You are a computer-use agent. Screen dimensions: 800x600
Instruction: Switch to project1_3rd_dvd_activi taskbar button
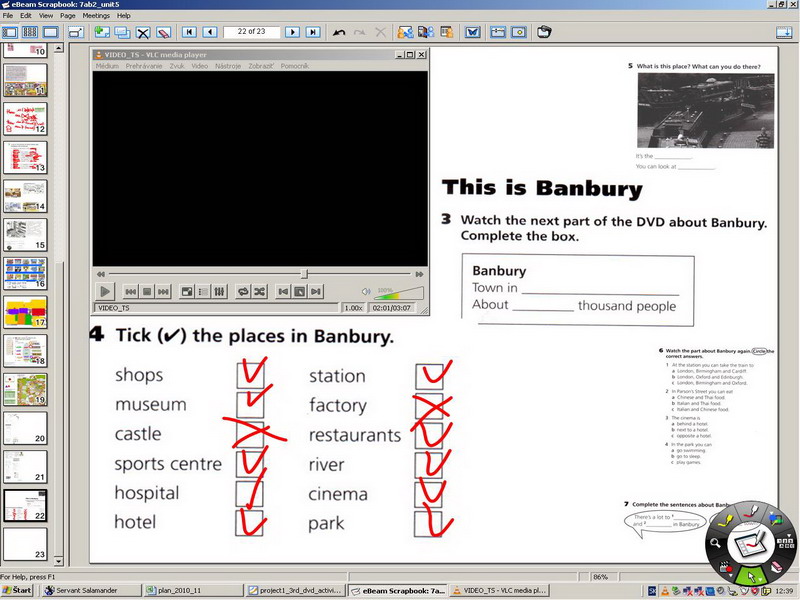[x=294, y=590]
